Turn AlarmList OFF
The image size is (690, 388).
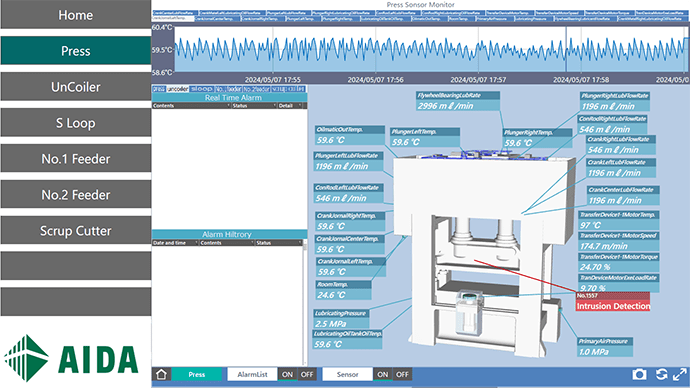click(x=307, y=374)
